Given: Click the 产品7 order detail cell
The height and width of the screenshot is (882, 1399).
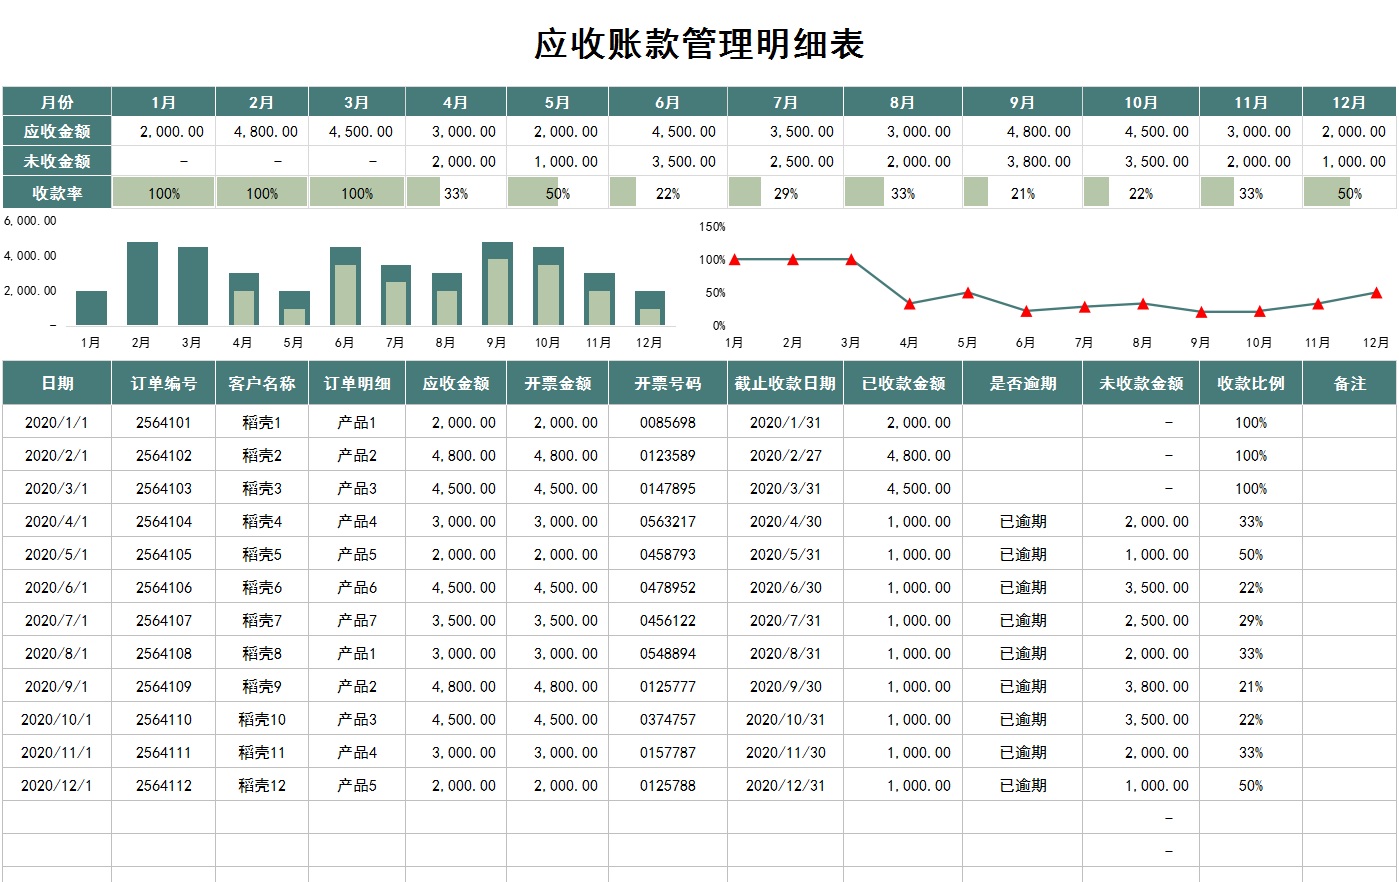Looking at the screenshot, I should click(x=358, y=620).
